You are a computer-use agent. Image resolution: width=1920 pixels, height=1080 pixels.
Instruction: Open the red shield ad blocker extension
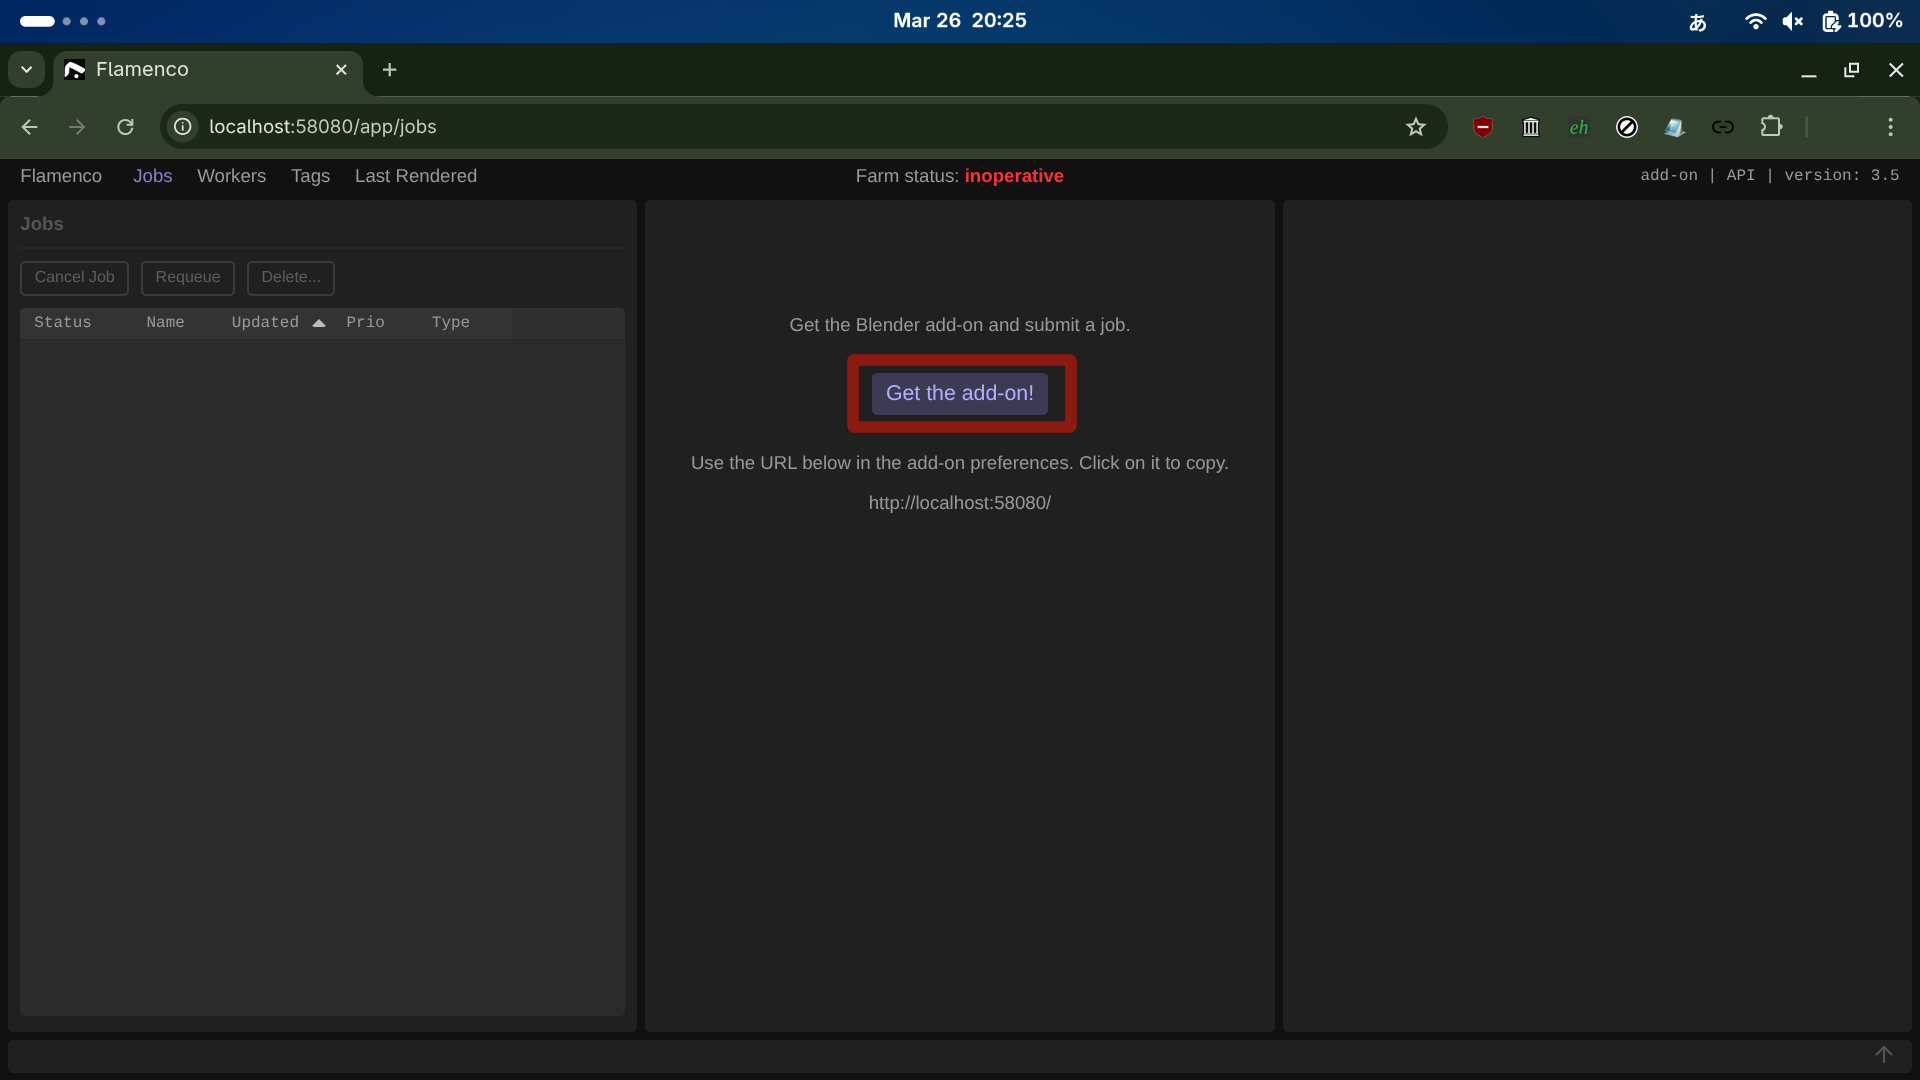[1483, 127]
